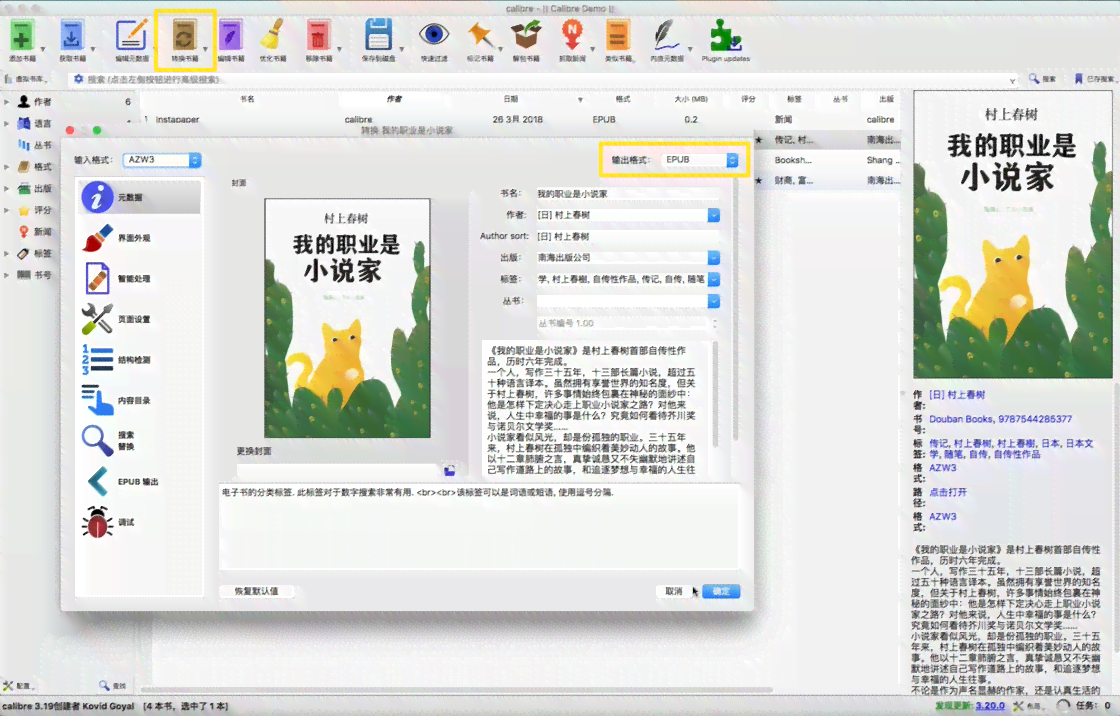Click the cover thumbnail in convert dialog
The width and height of the screenshot is (1120, 716).
click(x=347, y=318)
